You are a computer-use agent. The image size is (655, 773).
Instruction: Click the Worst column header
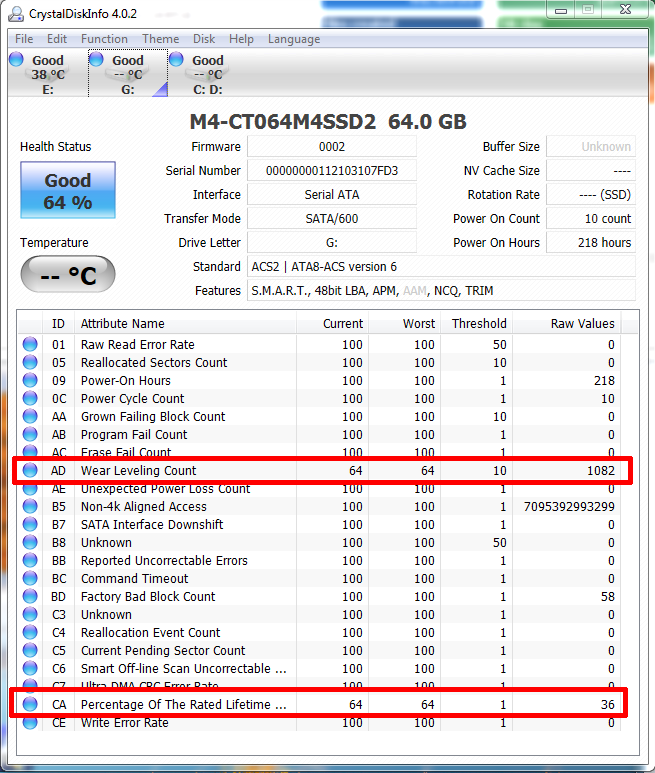(x=404, y=323)
